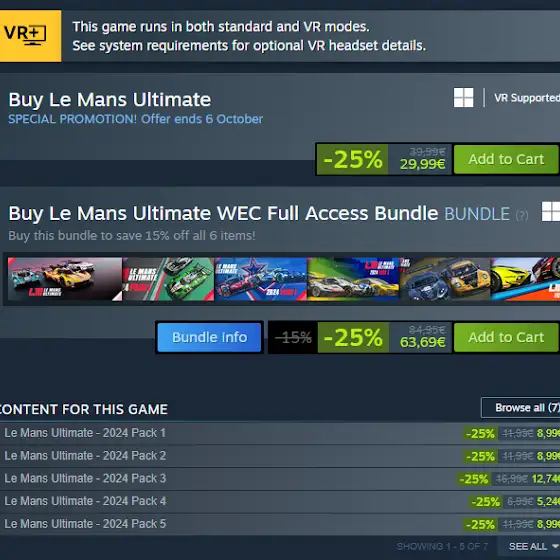
Task: Click the blue star 2024 pack thumbnail
Action: [x=261, y=279]
